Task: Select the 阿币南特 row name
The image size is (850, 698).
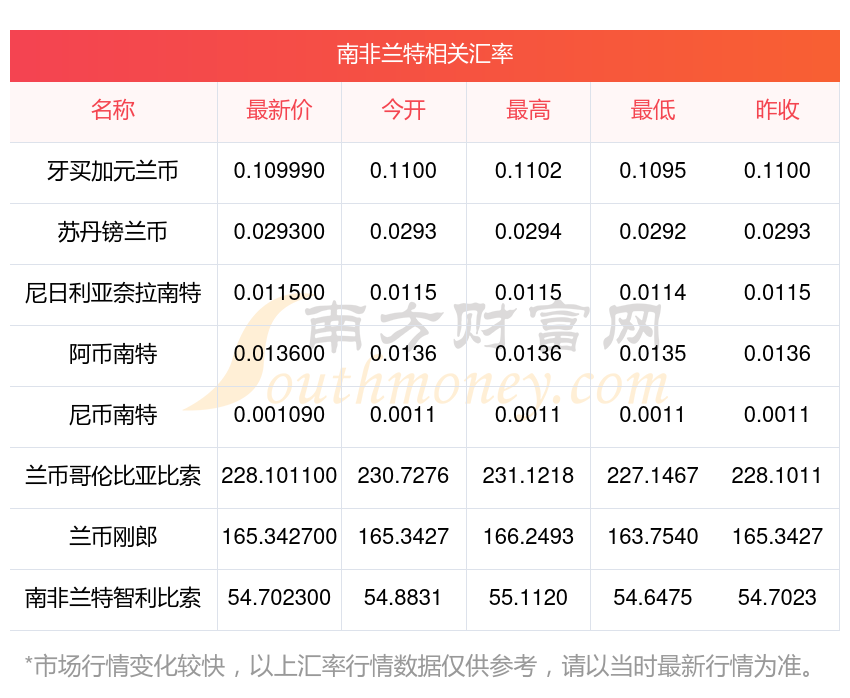Action: (113, 354)
